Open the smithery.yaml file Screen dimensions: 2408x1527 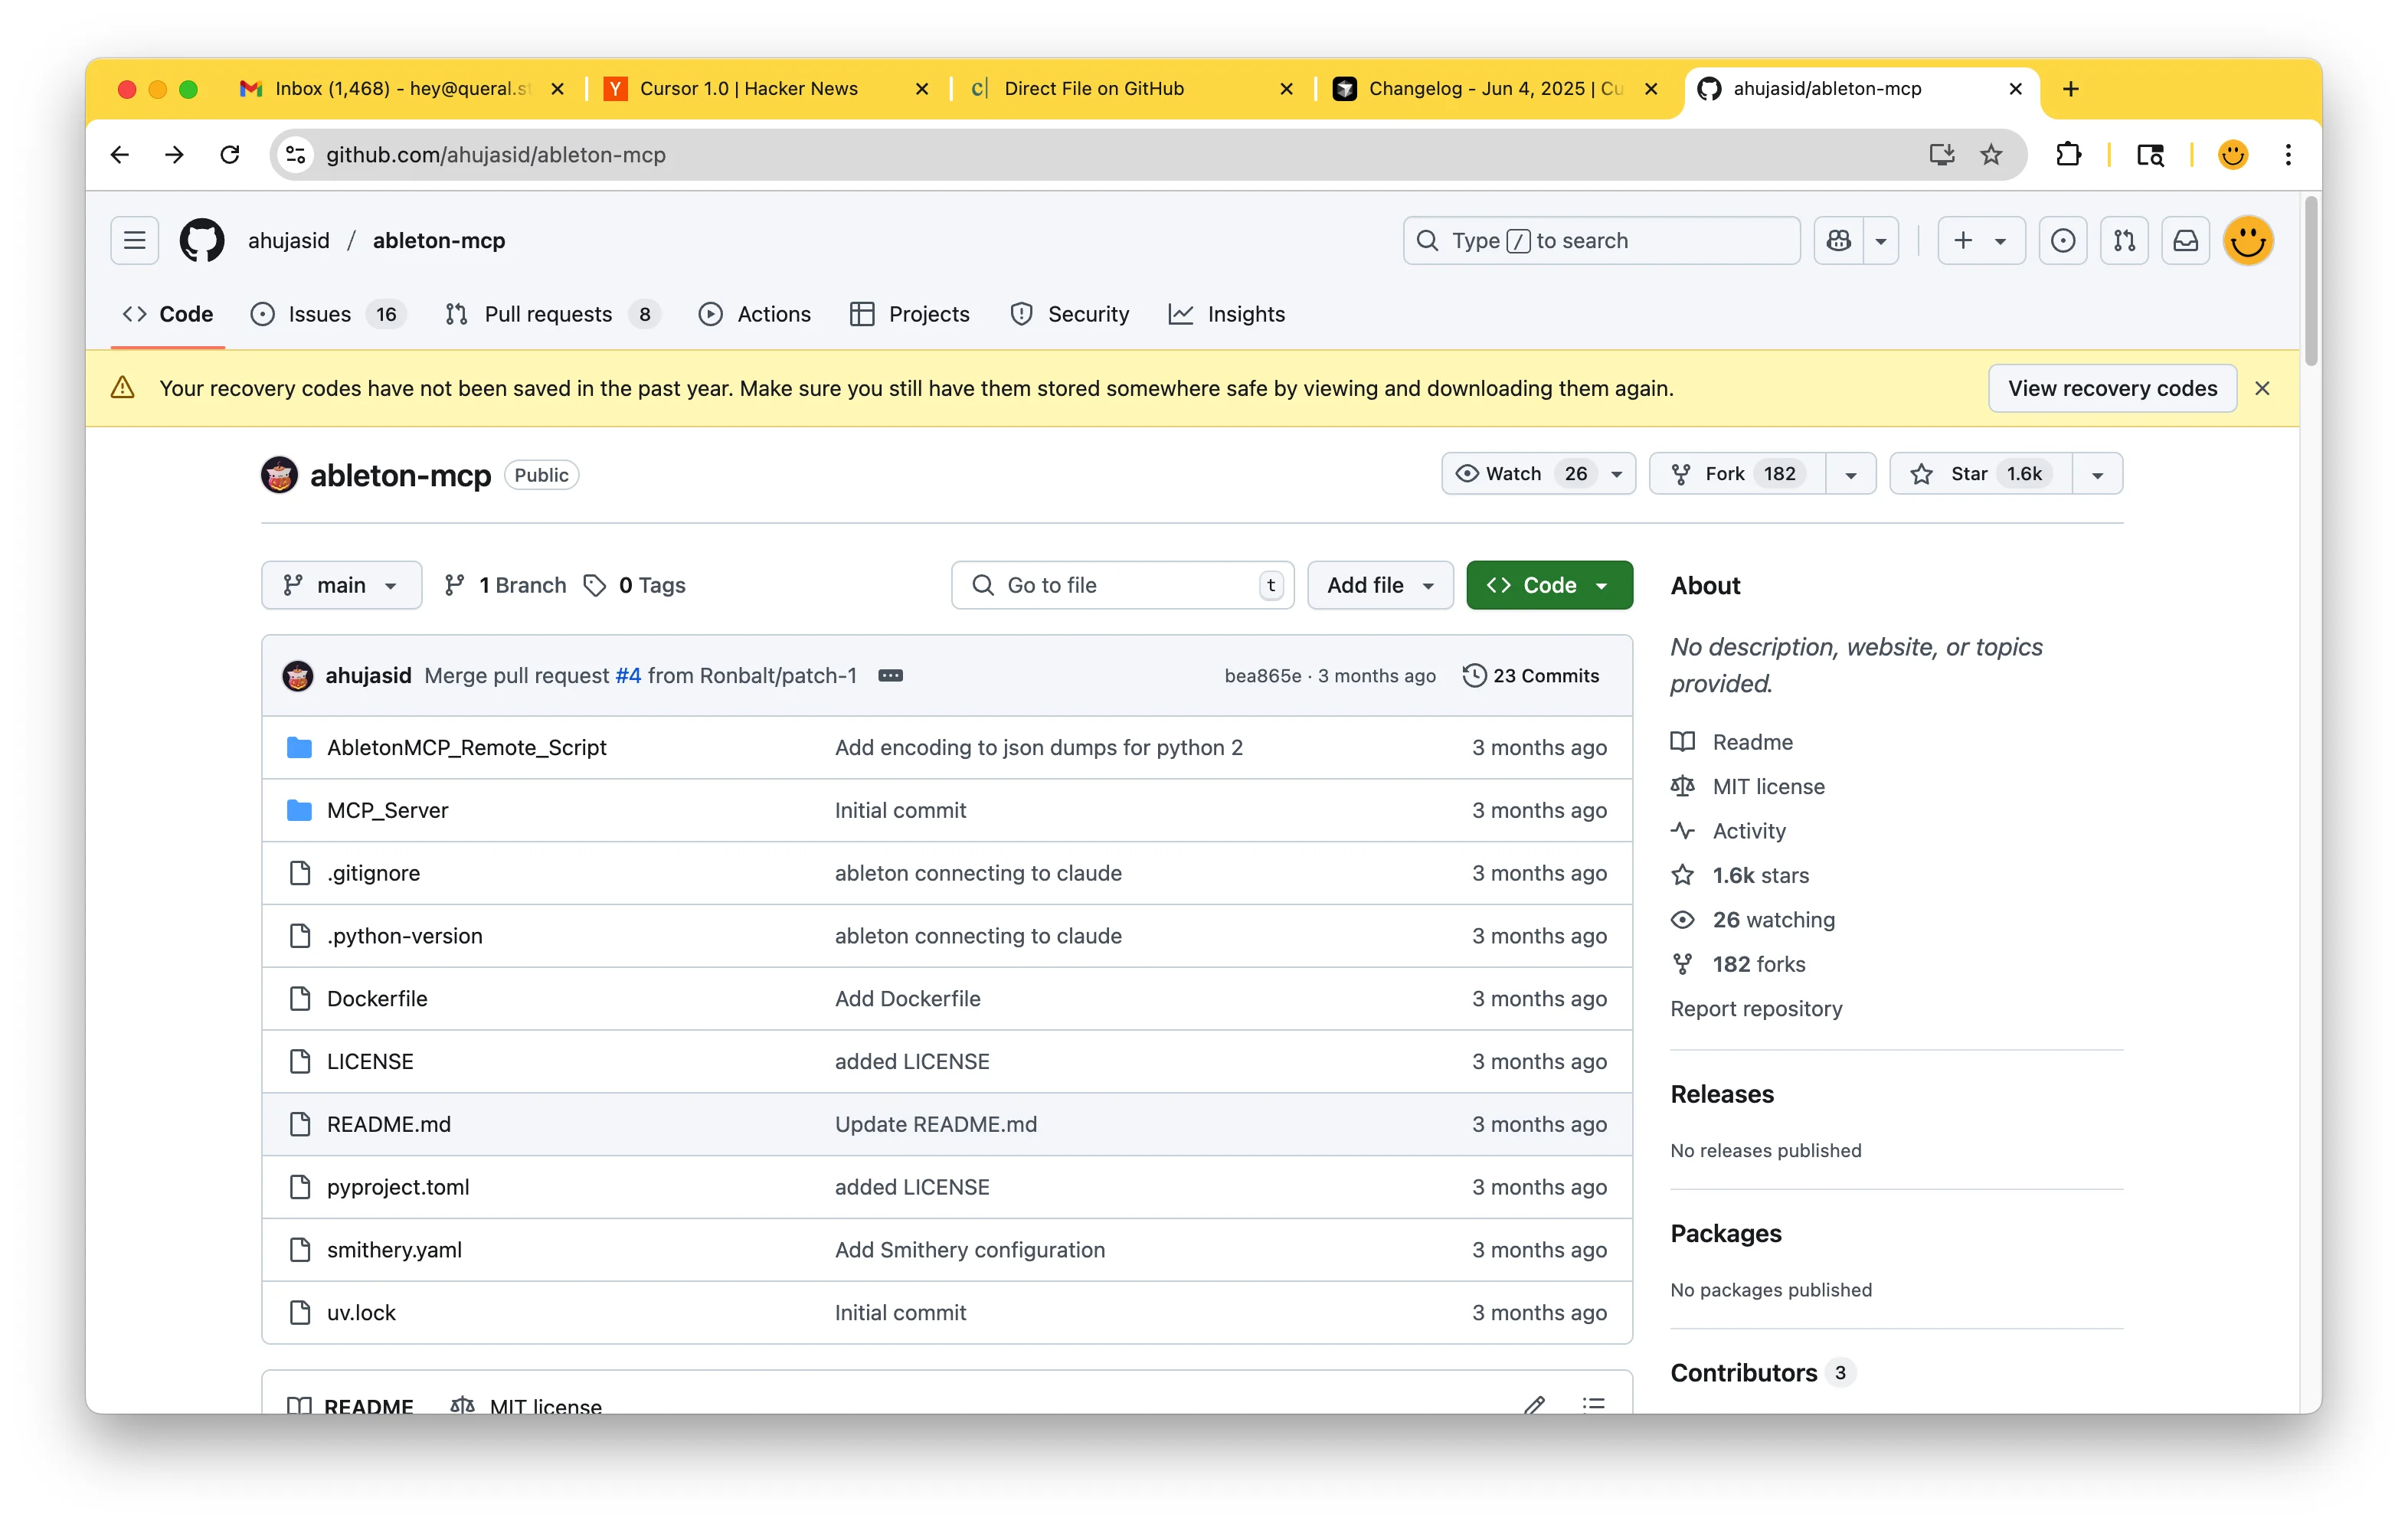point(394,1249)
